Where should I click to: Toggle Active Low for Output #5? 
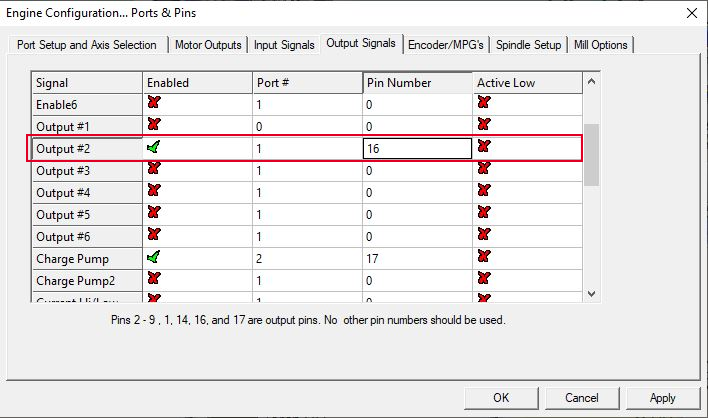[x=484, y=214]
